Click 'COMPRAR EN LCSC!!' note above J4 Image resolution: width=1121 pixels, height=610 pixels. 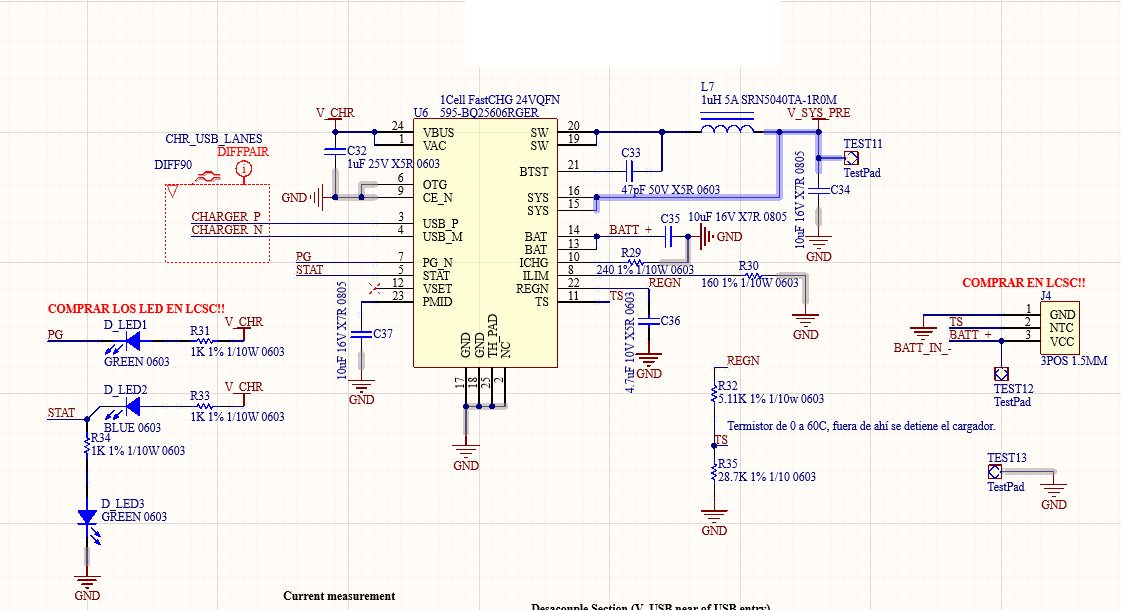1024,282
